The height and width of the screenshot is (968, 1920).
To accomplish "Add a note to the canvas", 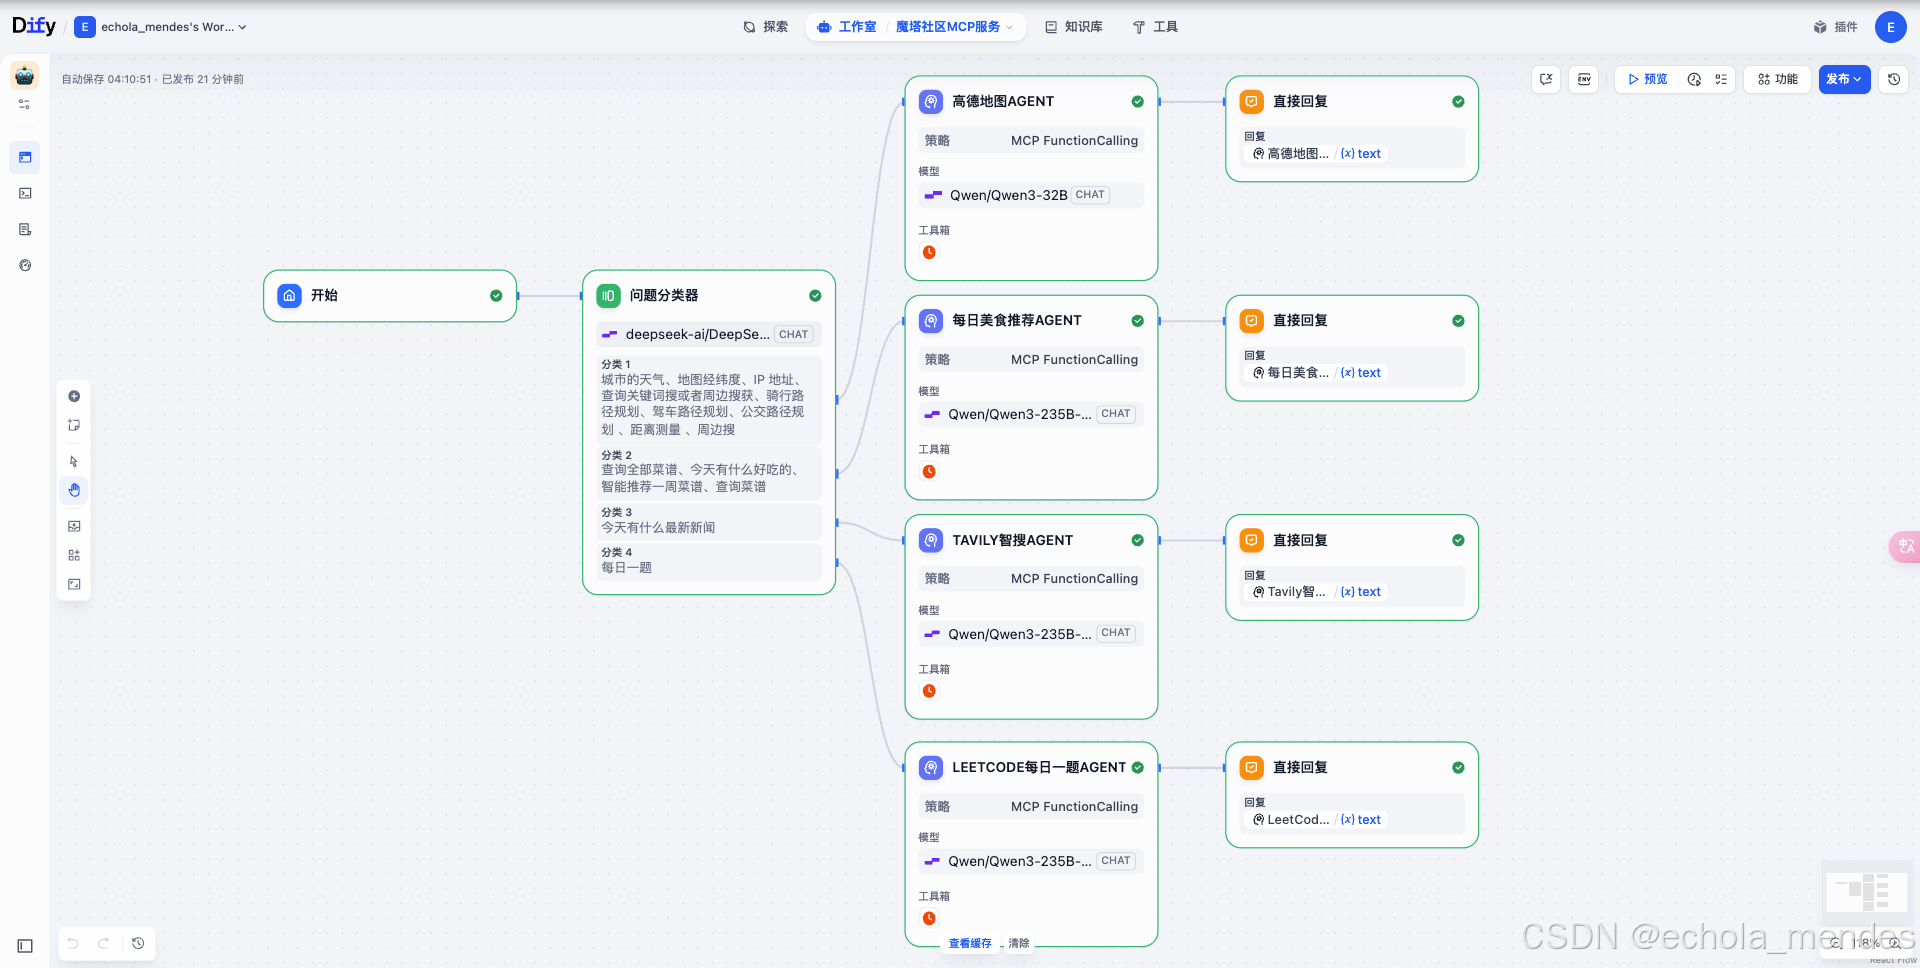I will click(74, 425).
